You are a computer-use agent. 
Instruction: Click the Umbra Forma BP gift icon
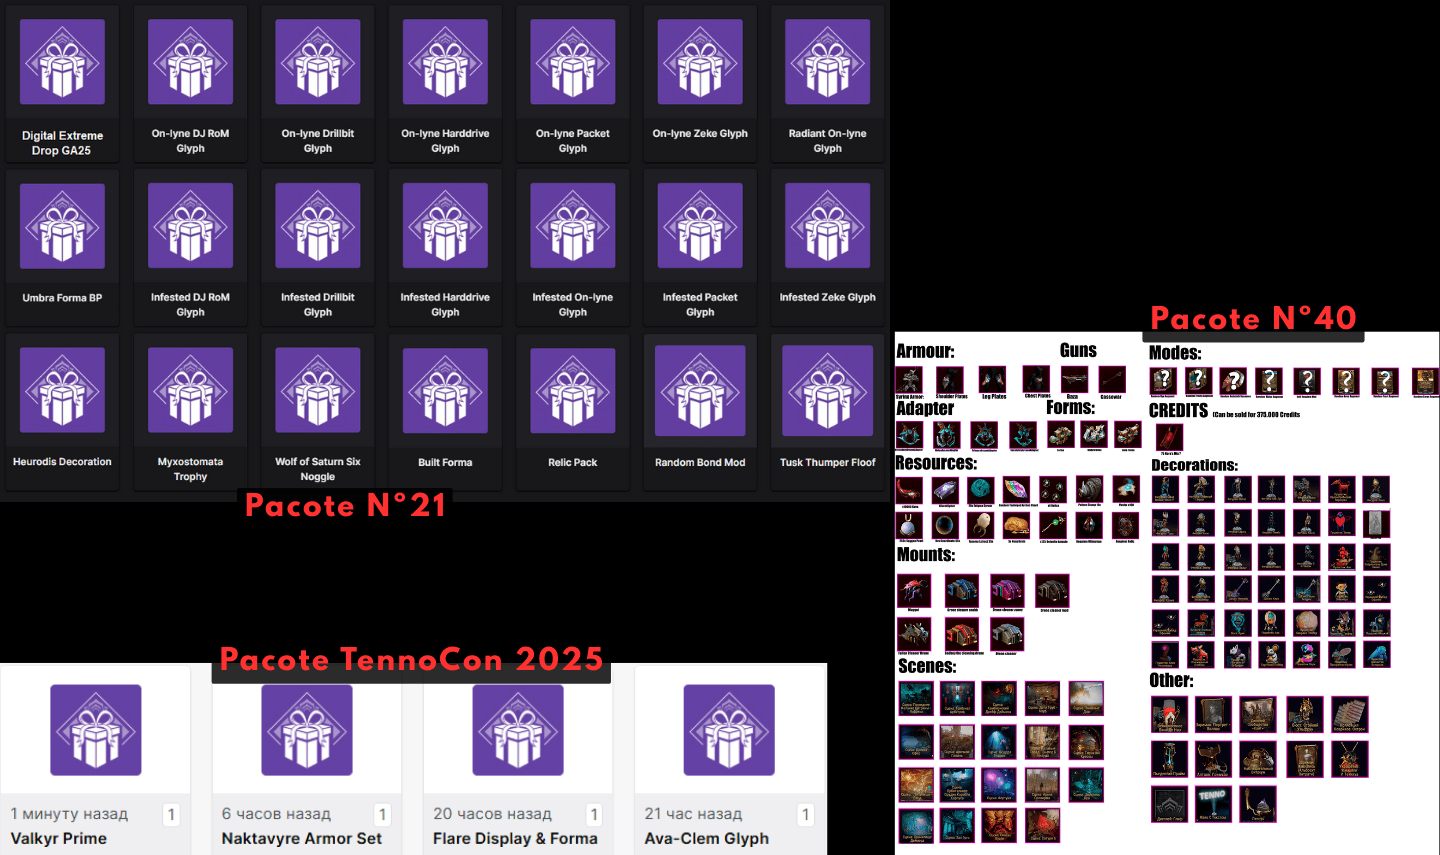click(x=62, y=226)
